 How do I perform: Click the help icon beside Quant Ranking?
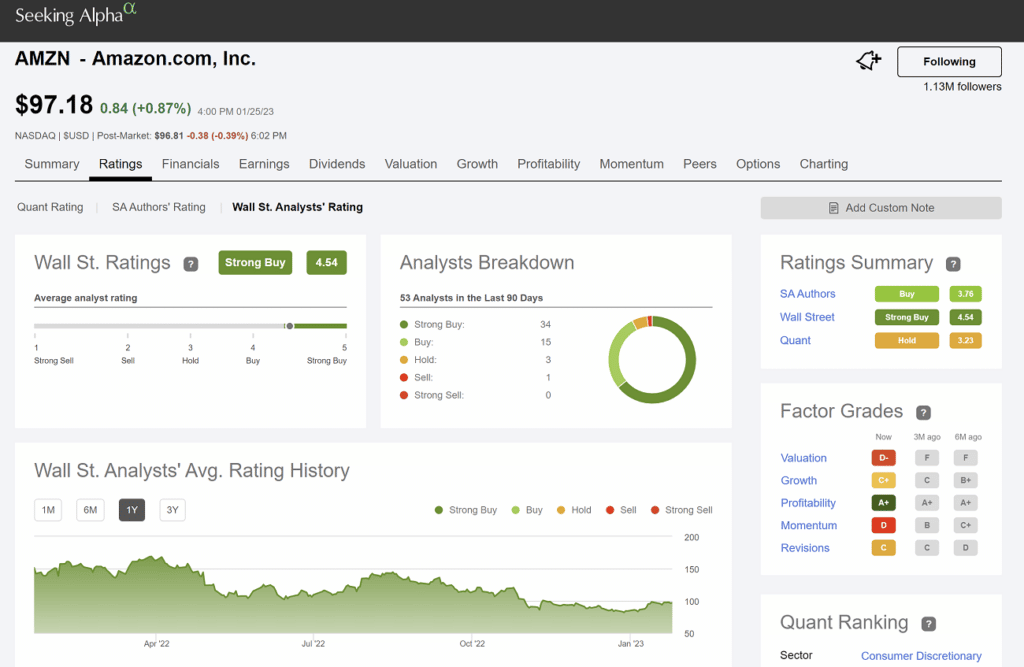(x=928, y=624)
